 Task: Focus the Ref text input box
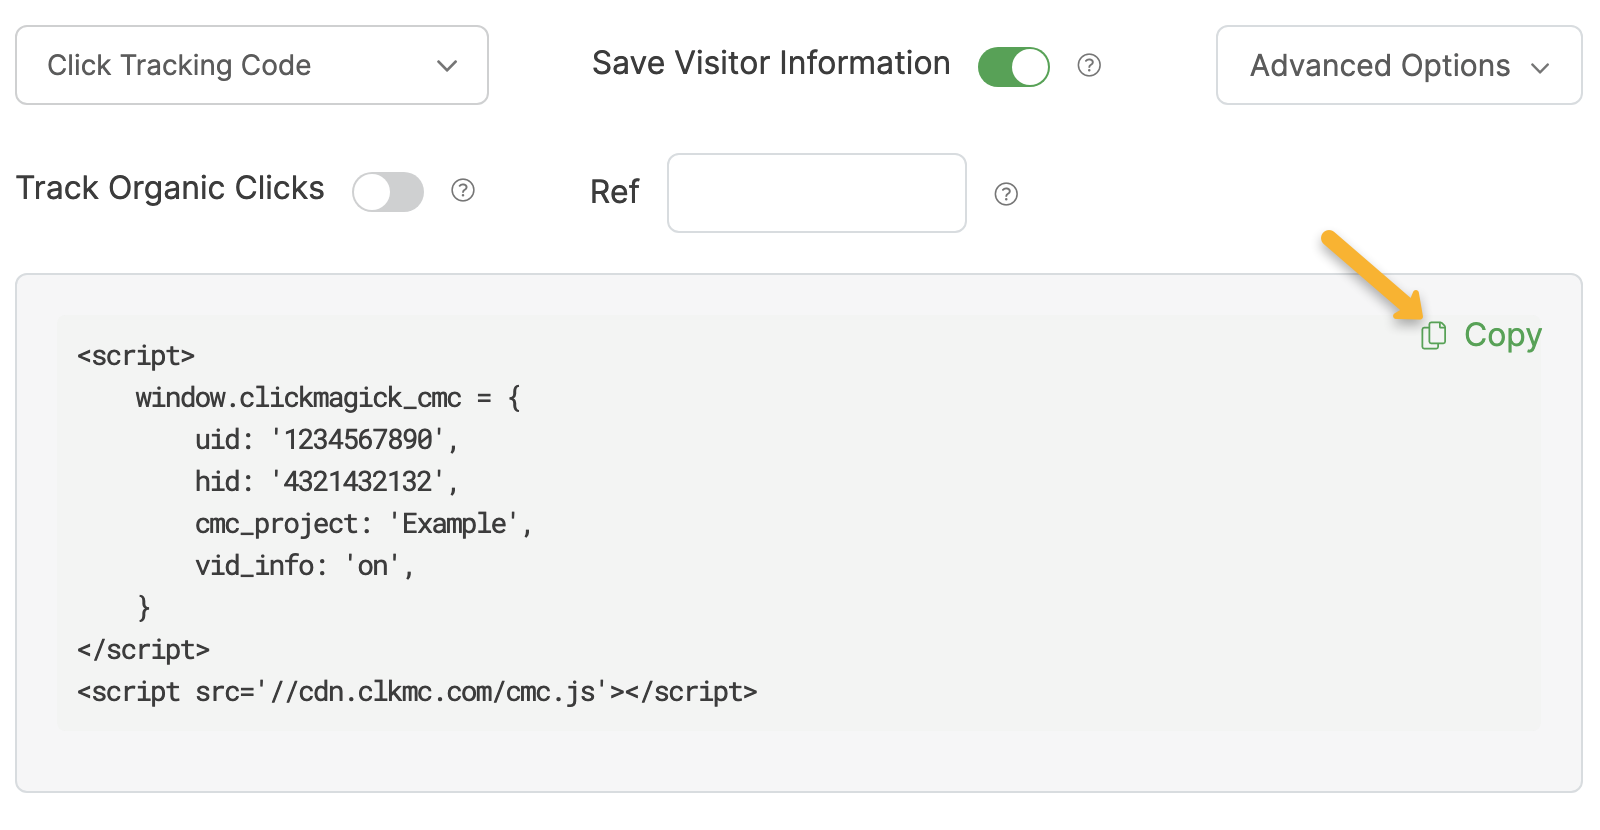click(x=816, y=193)
